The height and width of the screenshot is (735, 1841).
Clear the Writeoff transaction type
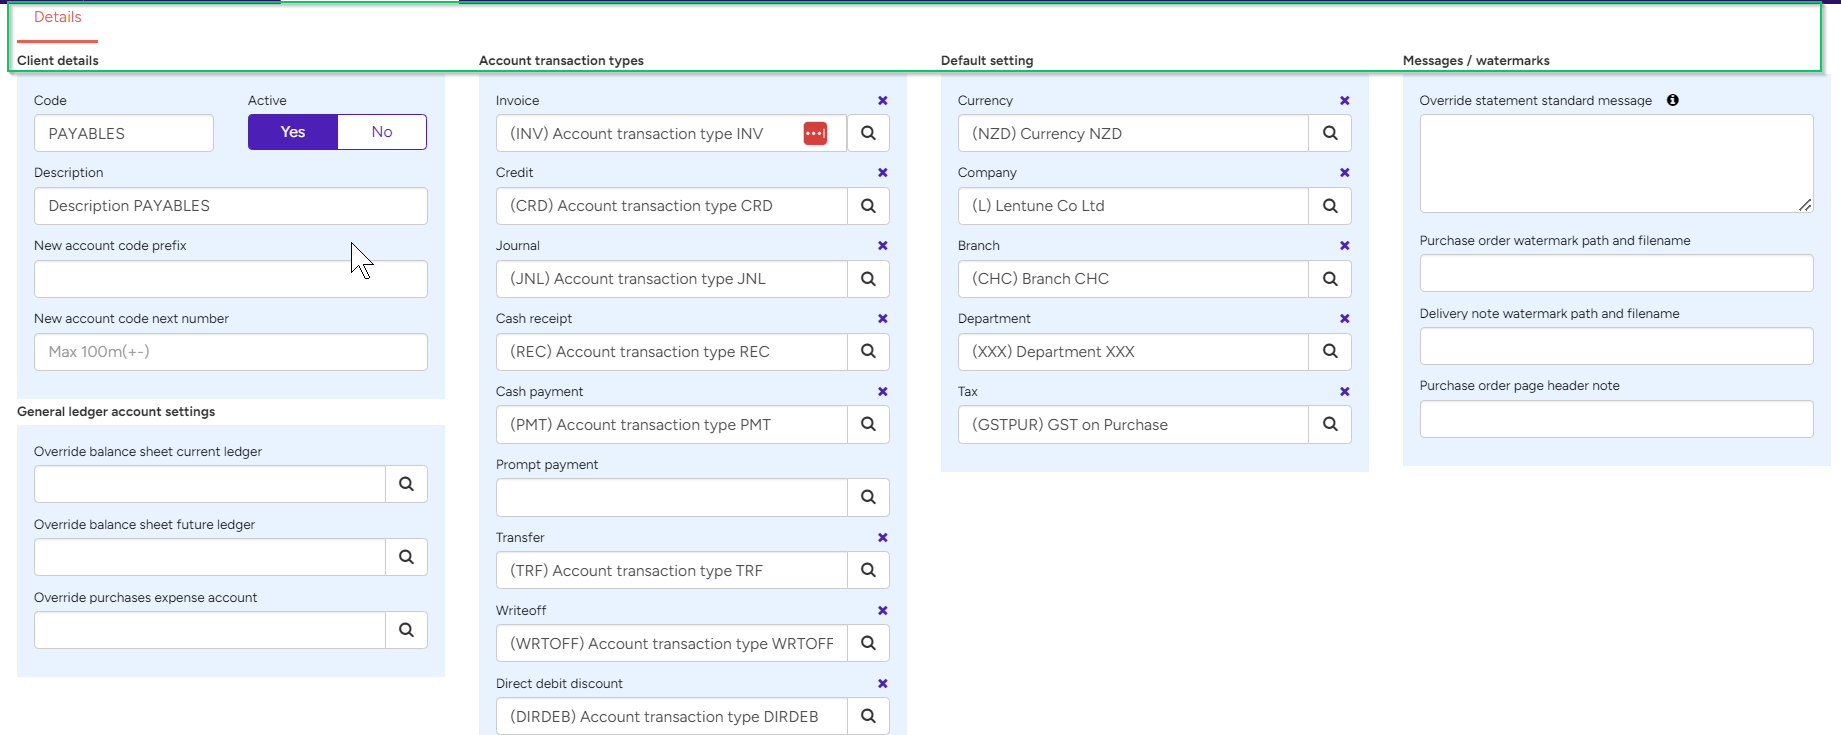882,611
